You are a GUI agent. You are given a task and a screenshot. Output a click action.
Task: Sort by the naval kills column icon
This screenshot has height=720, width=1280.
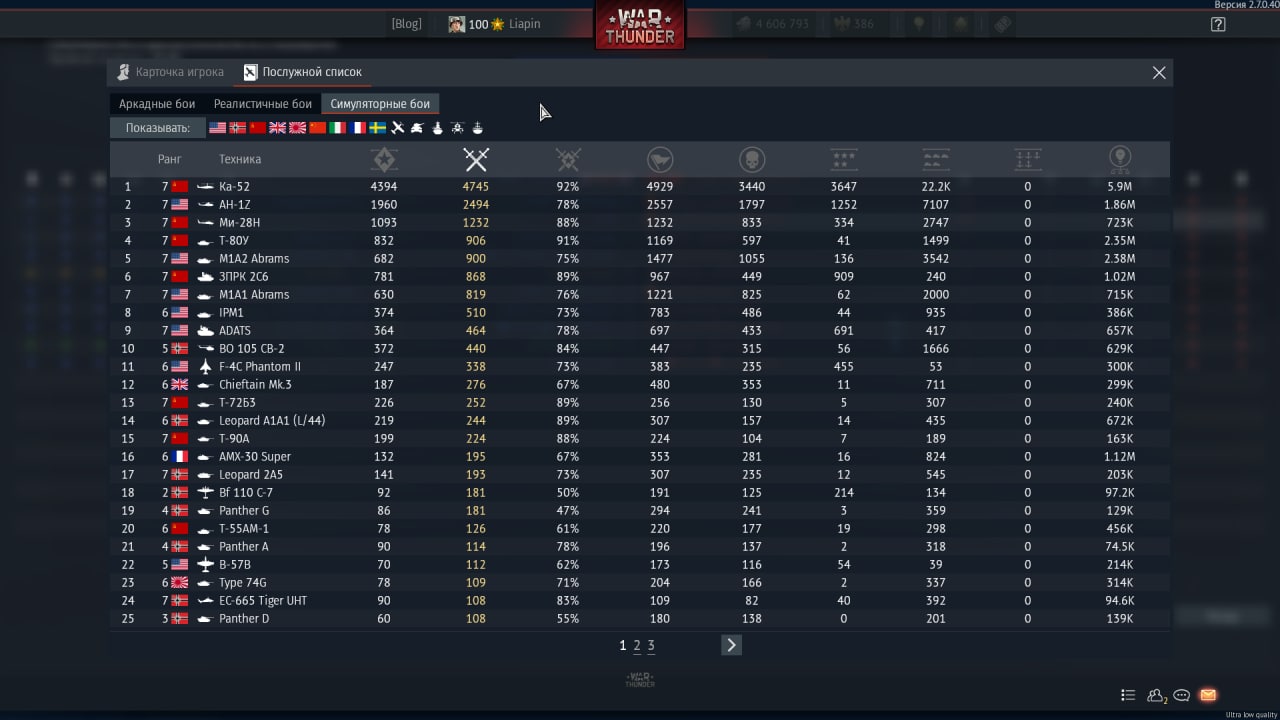tap(1028, 159)
